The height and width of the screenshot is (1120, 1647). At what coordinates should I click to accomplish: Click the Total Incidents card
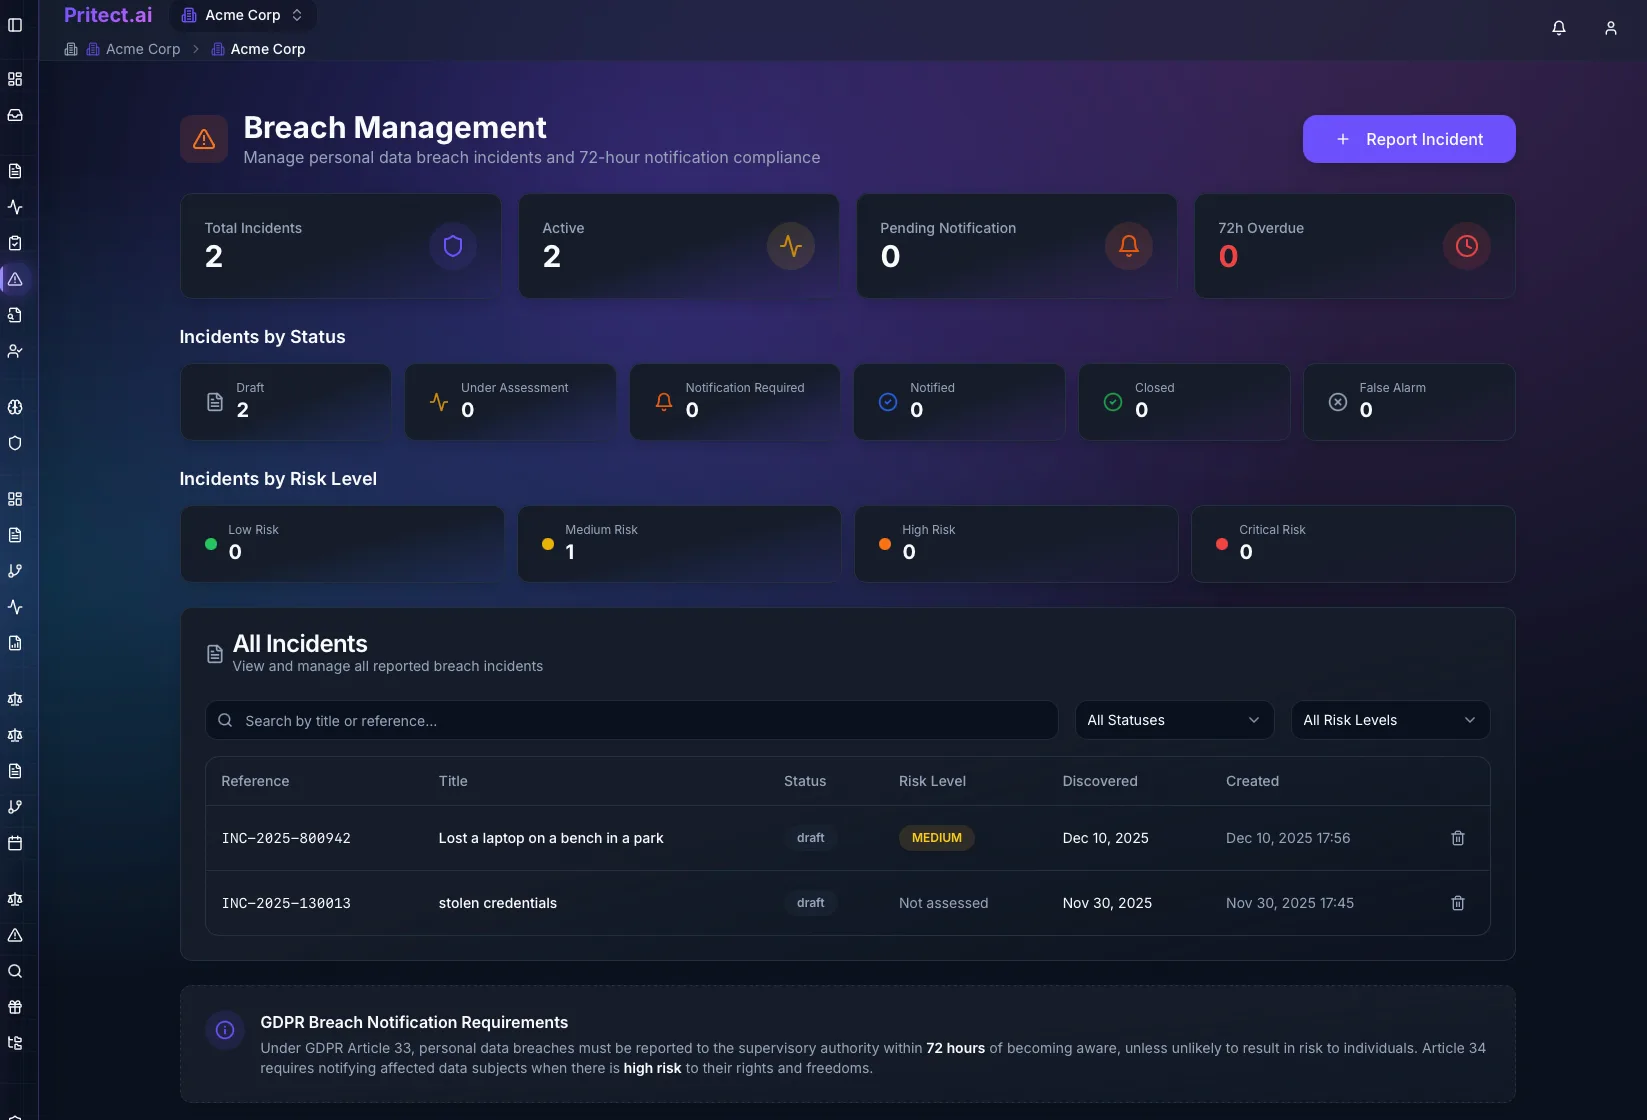341,246
